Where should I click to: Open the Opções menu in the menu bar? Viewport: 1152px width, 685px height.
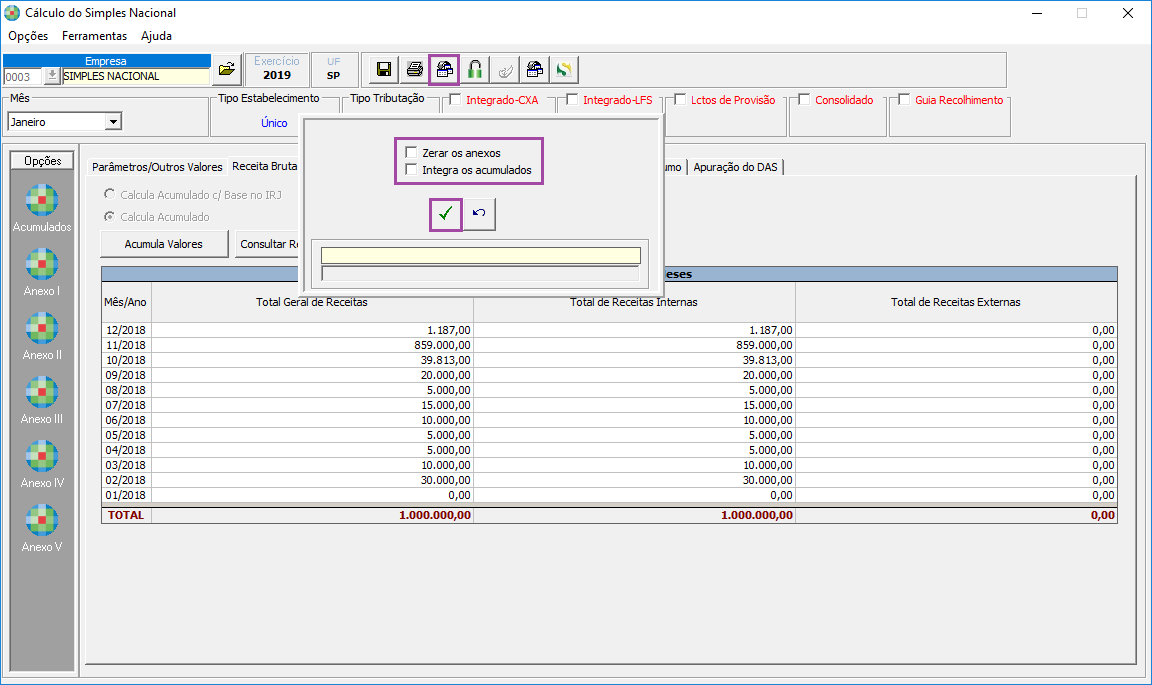click(x=28, y=36)
